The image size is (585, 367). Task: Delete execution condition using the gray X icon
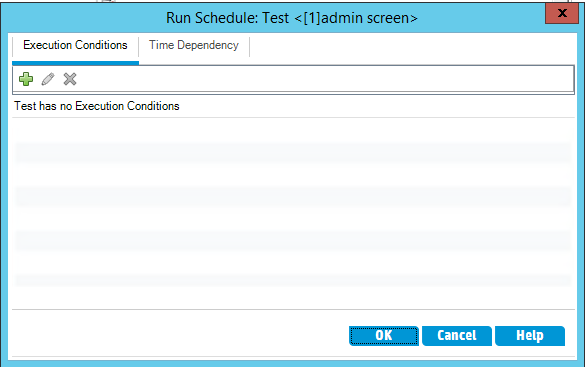tap(70, 79)
